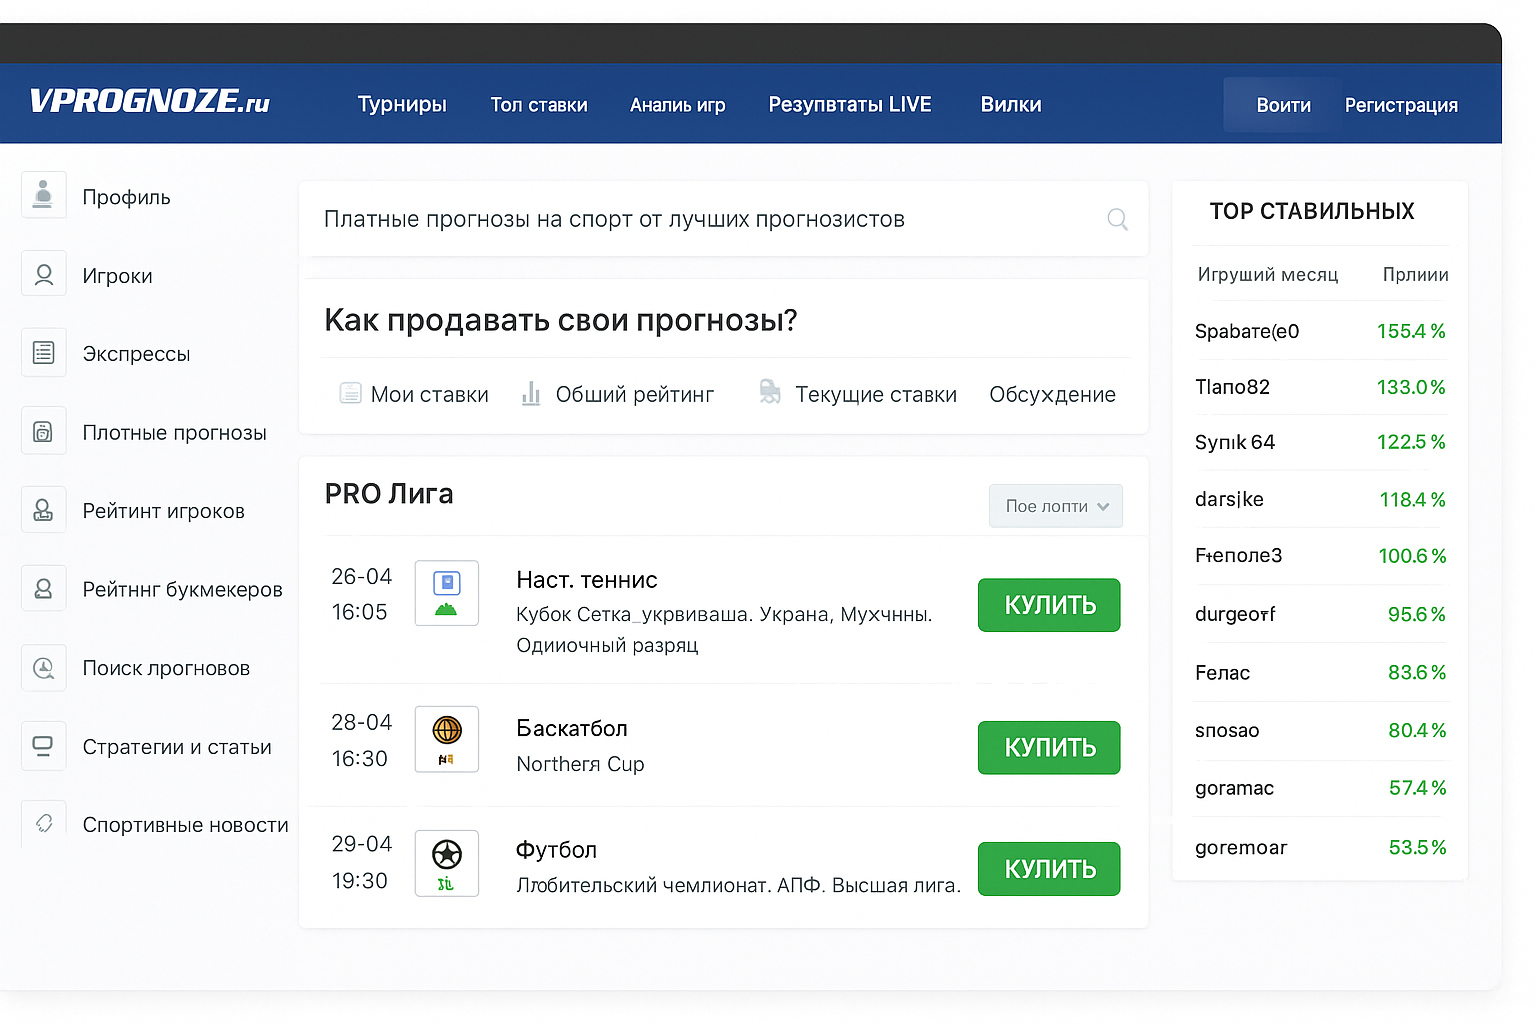Click the Поиск прогнозов sidebar icon
The height and width of the screenshot is (1024, 1536).
pos(43,667)
